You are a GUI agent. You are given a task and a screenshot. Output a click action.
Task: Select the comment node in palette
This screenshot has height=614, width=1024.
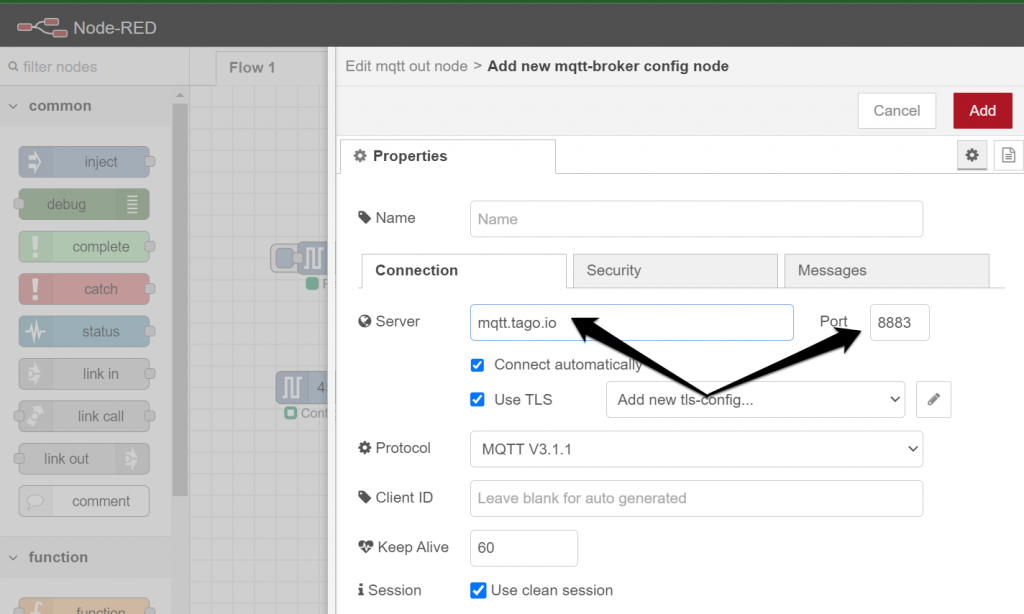click(x=84, y=502)
